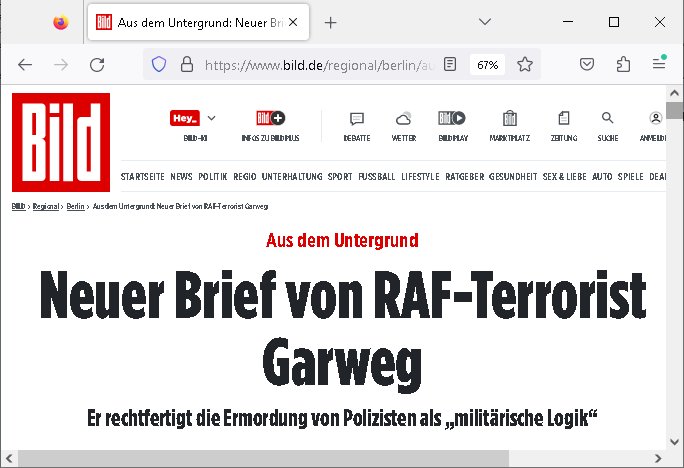
Task: Open Firefox View icon
Action: pyautogui.click(x=61, y=22)
